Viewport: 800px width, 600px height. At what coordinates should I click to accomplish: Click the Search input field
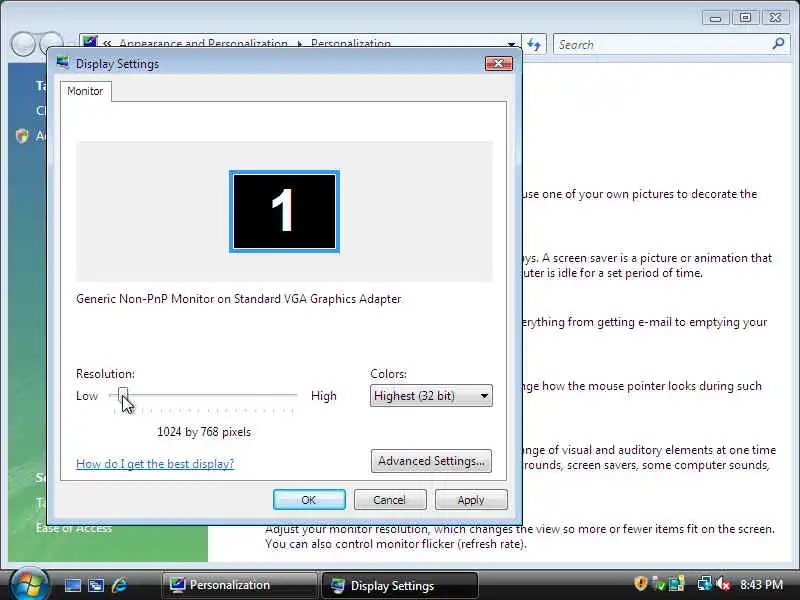click(x=663, y=44)
